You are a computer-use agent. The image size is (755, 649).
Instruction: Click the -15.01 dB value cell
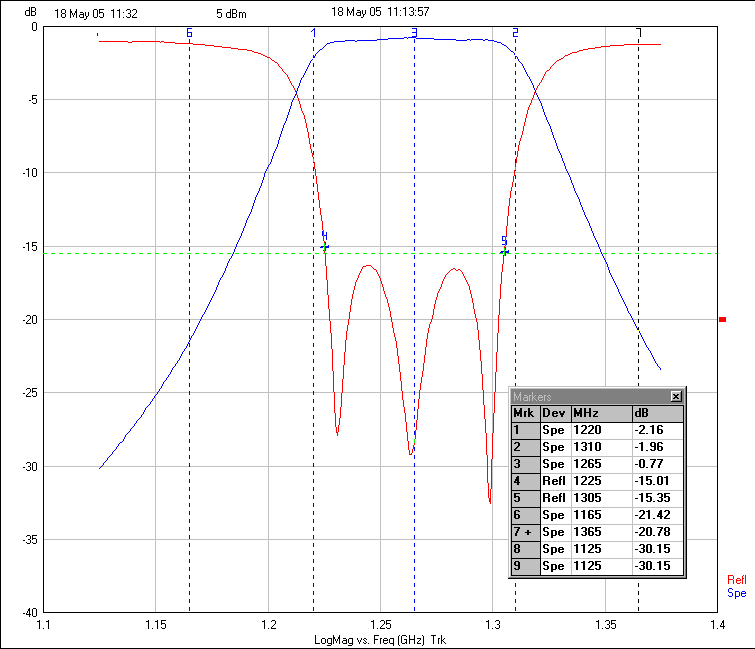point(658,481)
